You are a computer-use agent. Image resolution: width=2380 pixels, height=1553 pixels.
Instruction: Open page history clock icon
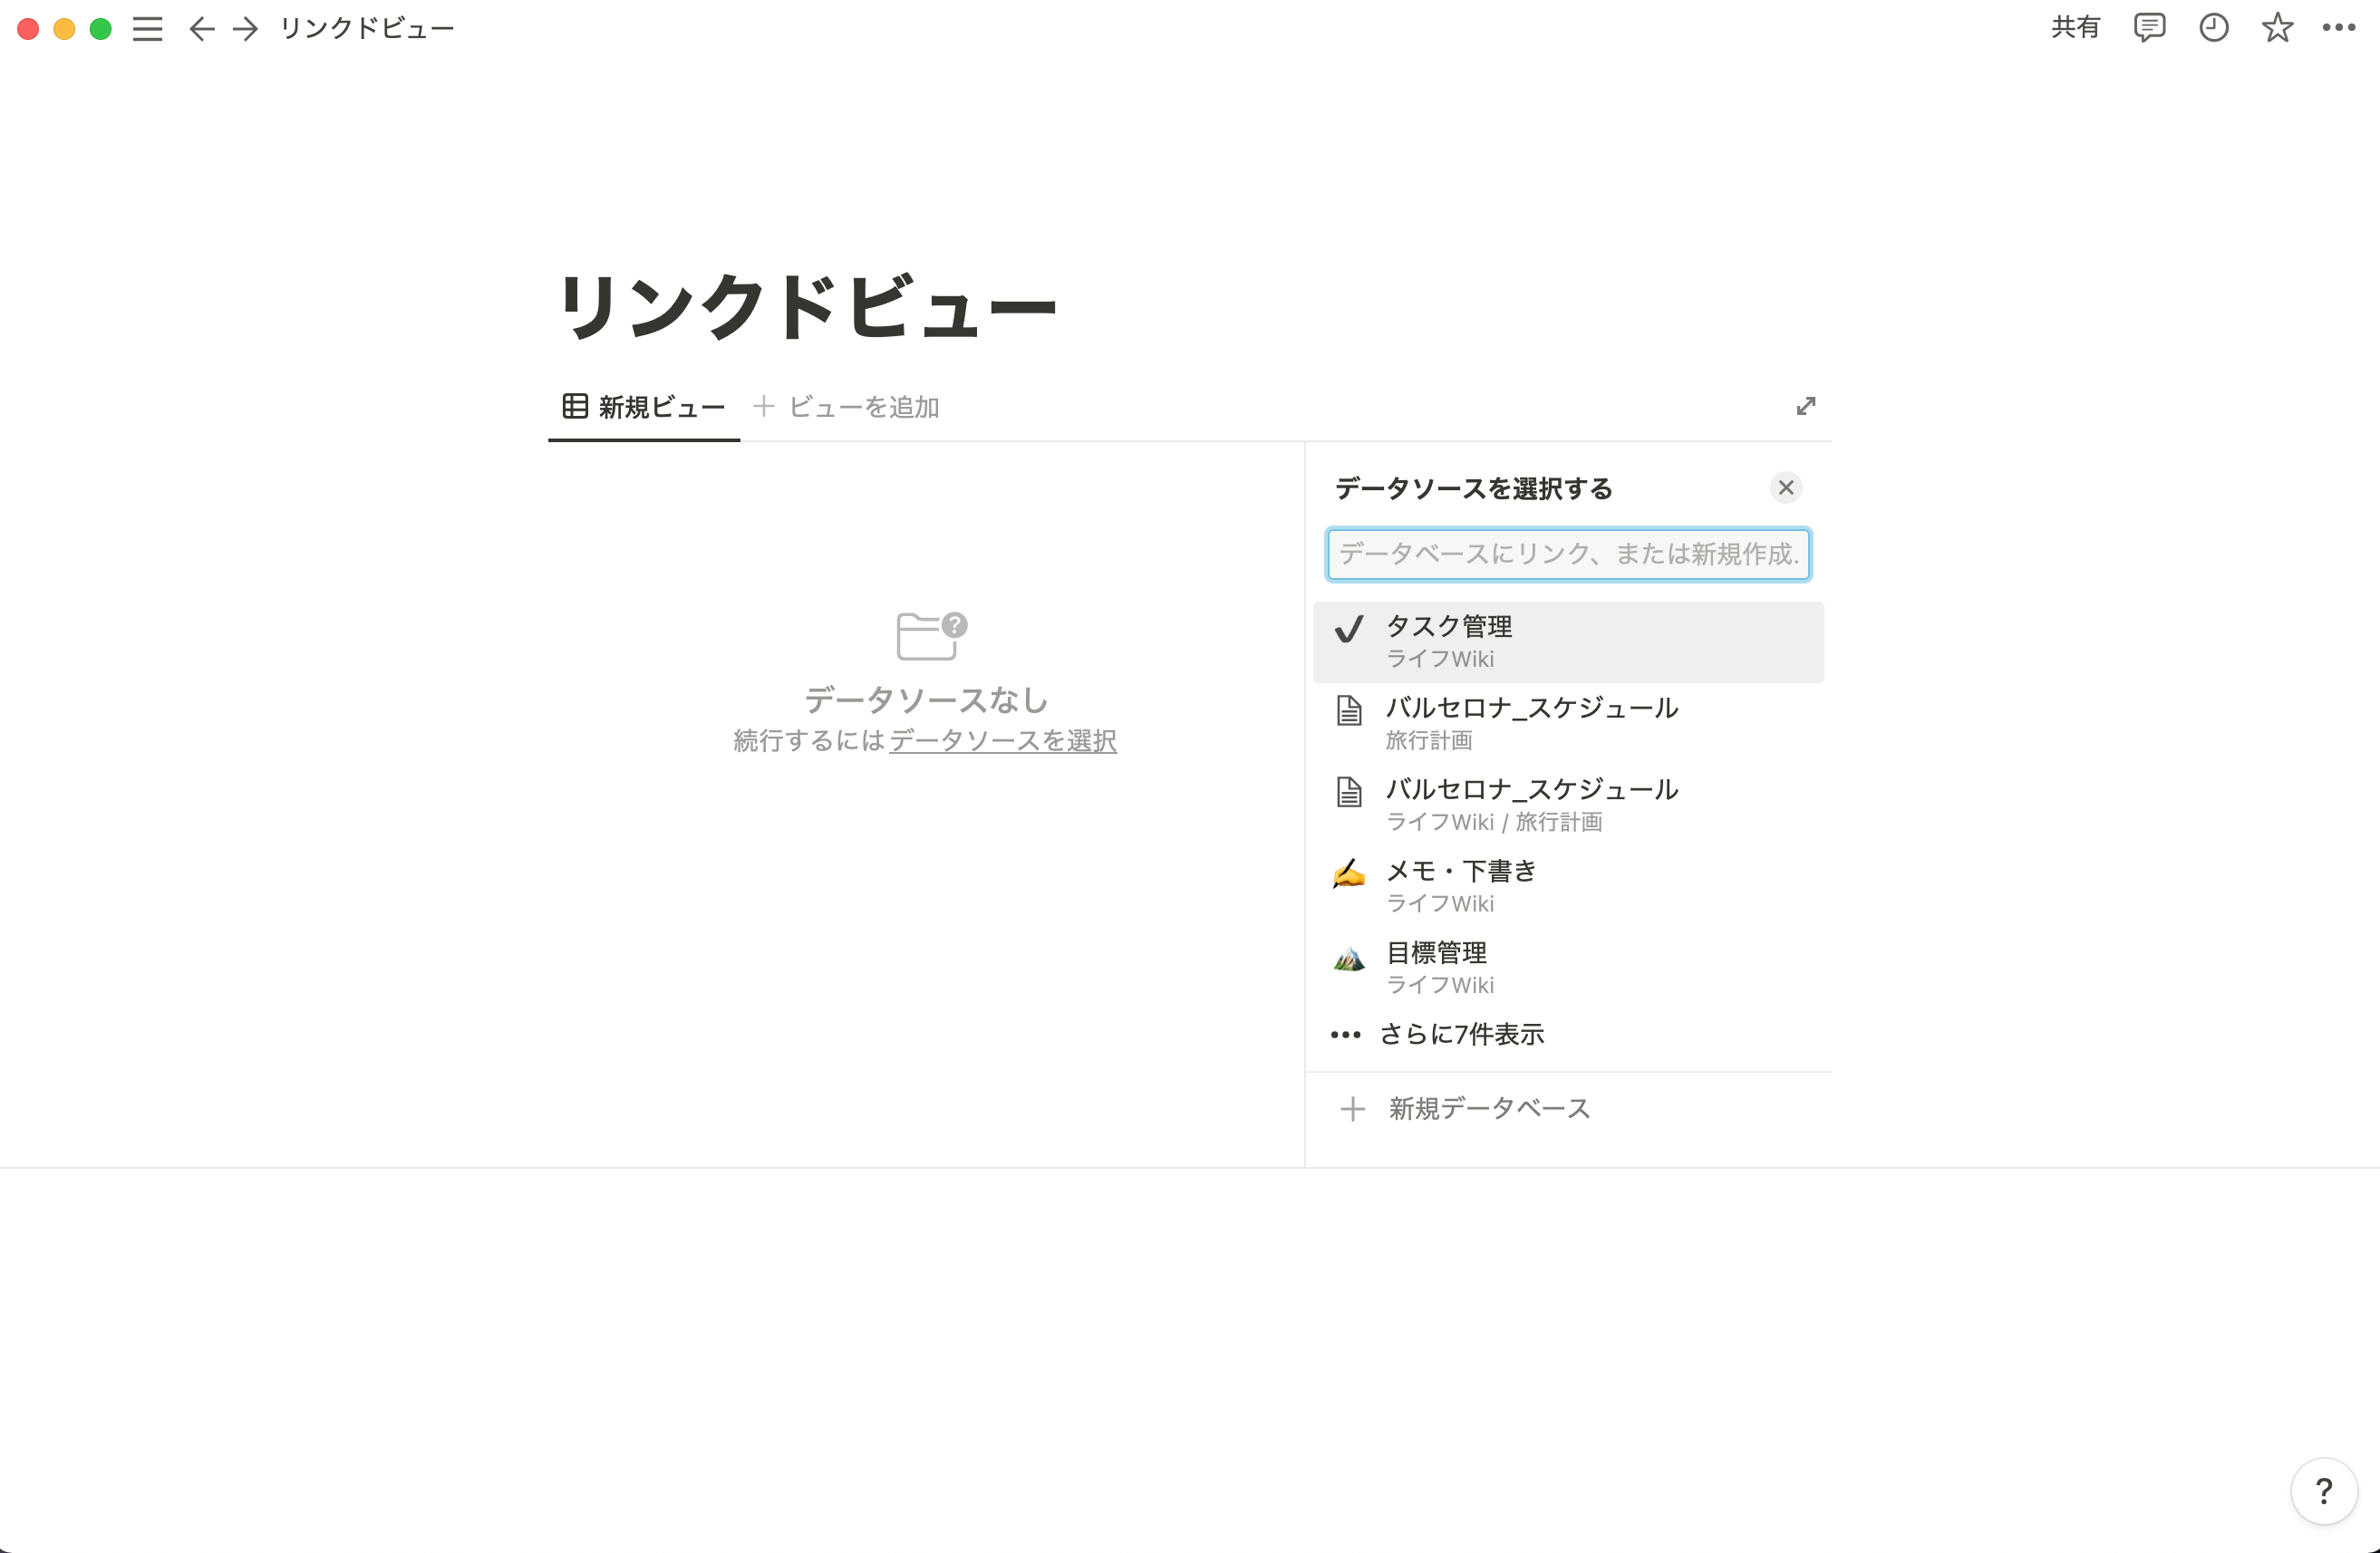[x=2213, y=28]
